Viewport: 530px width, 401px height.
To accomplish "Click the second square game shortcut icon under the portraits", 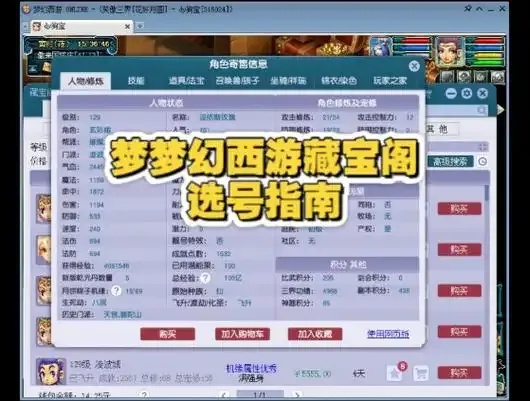I will coord(464,76).
